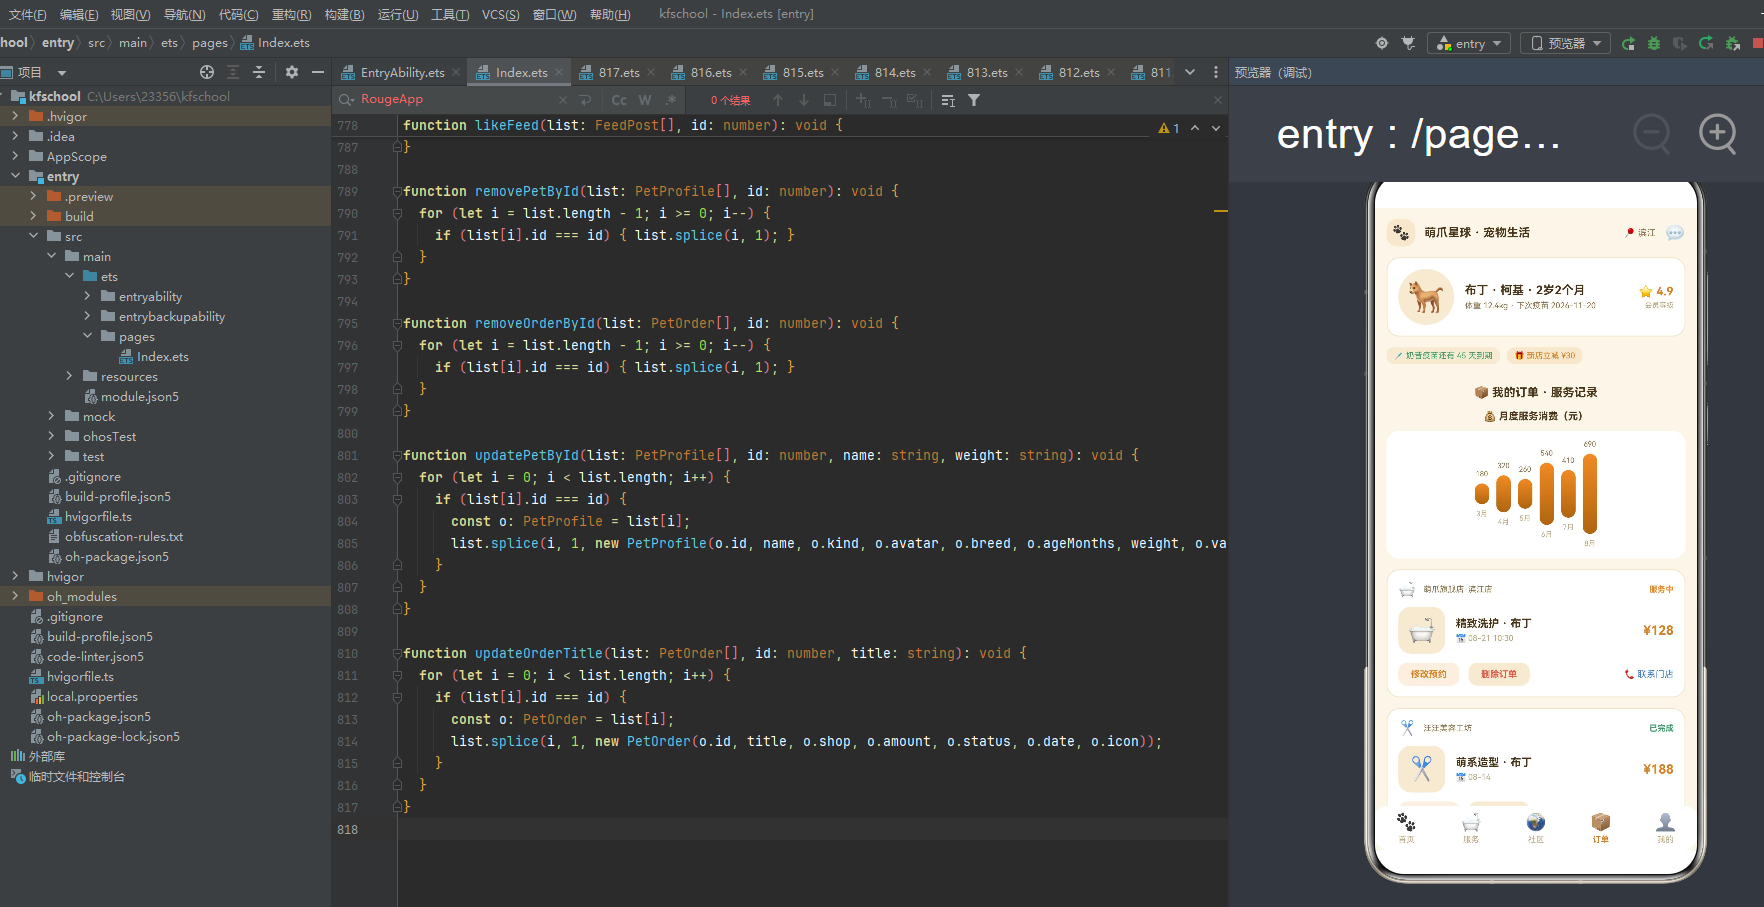Expand the entryability folder
The height and width of the screenshot is (907, 1764).
[x=87, y=296]
